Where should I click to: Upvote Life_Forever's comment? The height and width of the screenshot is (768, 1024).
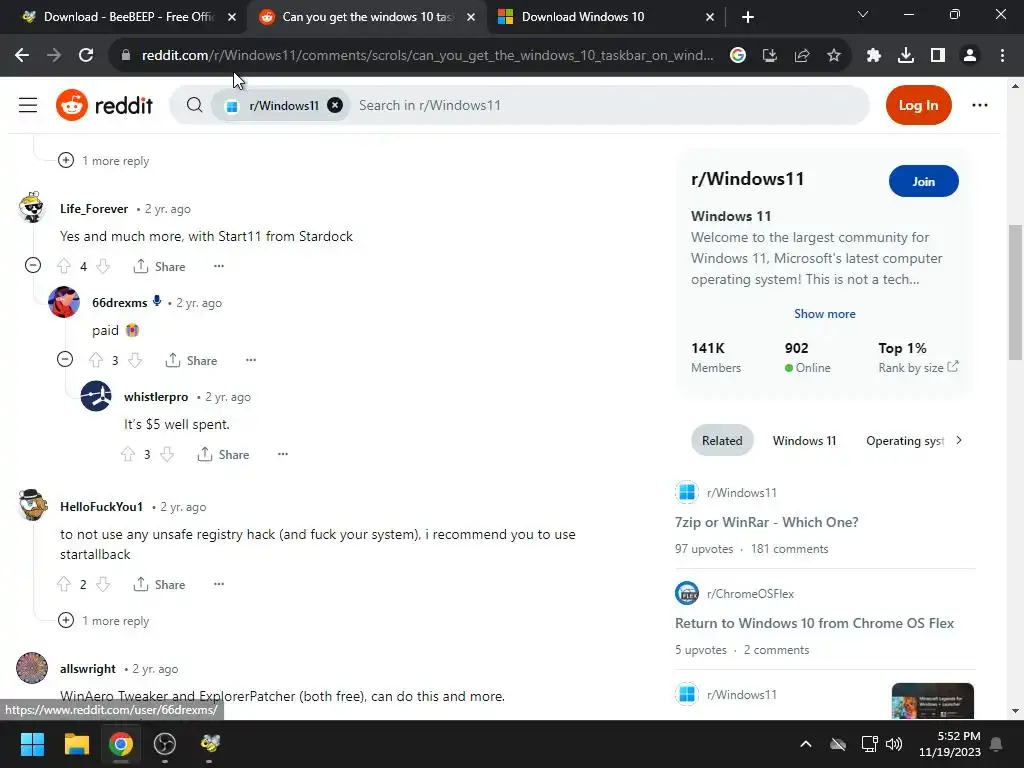[64, 266]
